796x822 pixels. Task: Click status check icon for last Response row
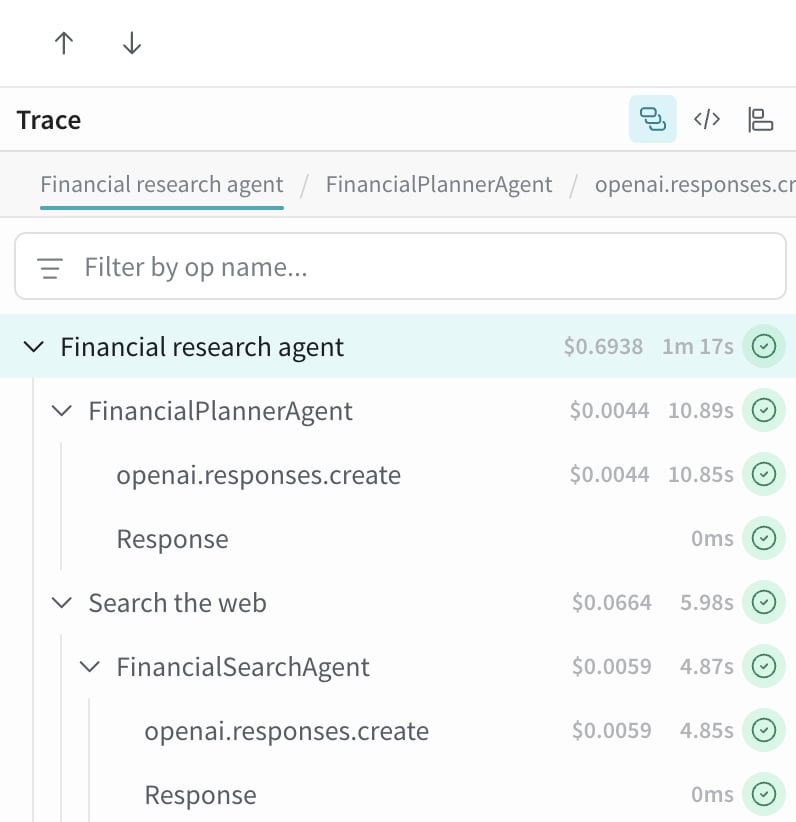coord(763,794)
